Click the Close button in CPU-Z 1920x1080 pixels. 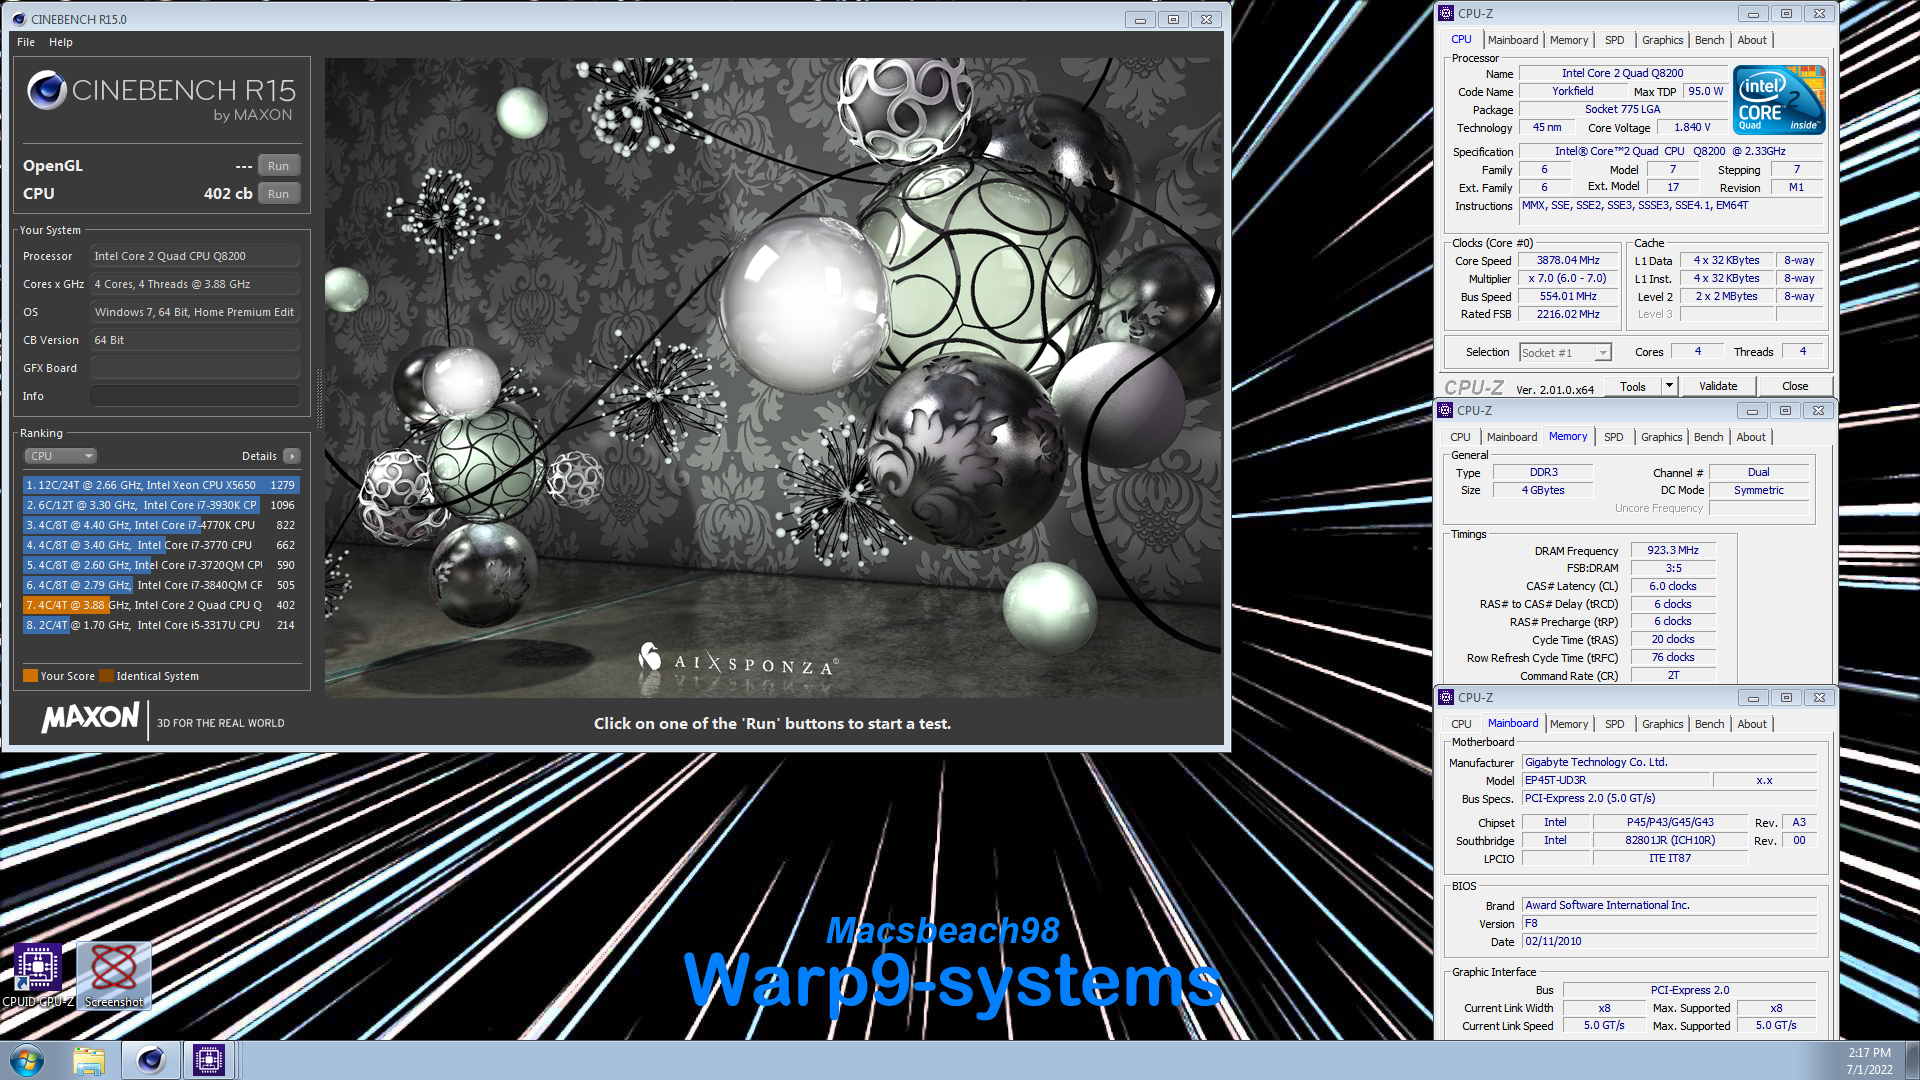click(1795, 386)
